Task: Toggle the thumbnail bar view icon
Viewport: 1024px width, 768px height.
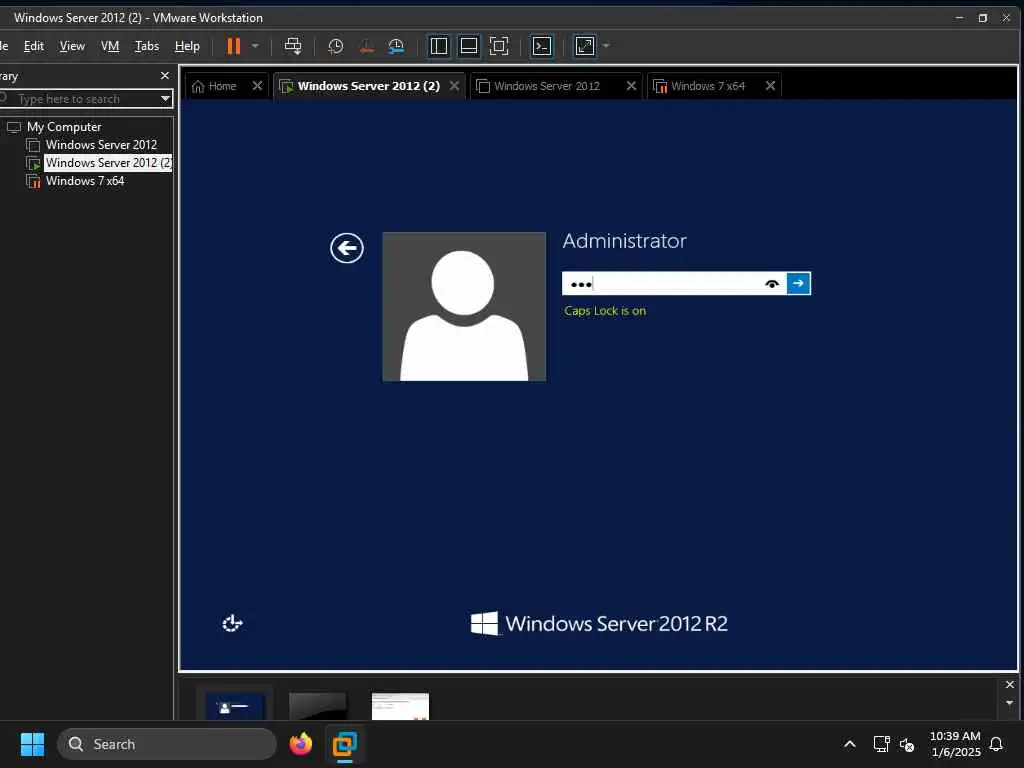Action: [x=469, y=46]
